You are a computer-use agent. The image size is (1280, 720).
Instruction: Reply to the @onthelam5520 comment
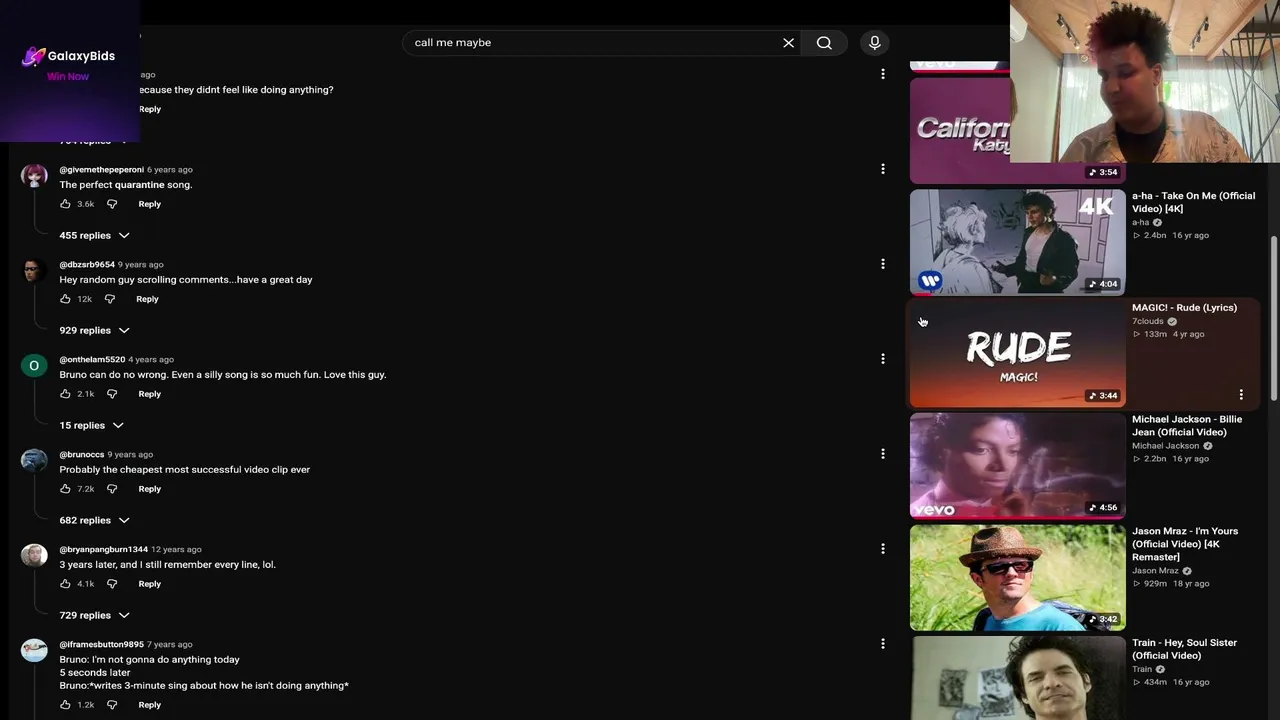(x=149, y=394)
